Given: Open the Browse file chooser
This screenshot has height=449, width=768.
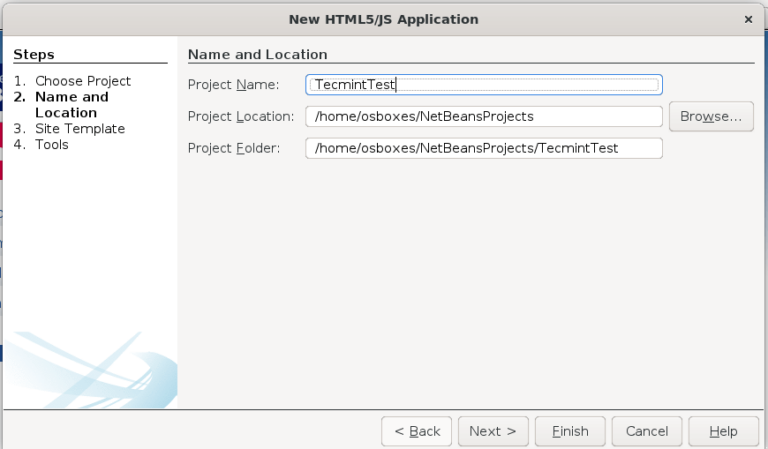Looking at the screenshot, I should point(710,116).
